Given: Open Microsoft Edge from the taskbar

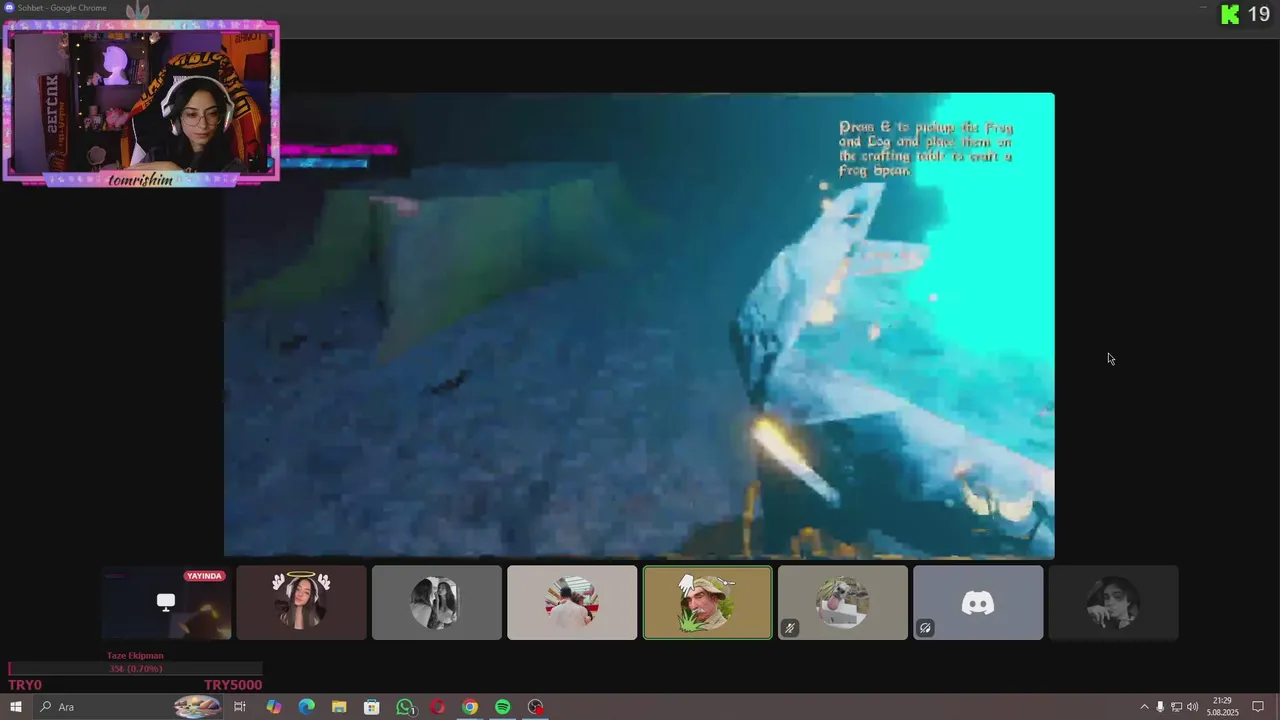Looking at the screenshot, I should (x=306, y=707).
